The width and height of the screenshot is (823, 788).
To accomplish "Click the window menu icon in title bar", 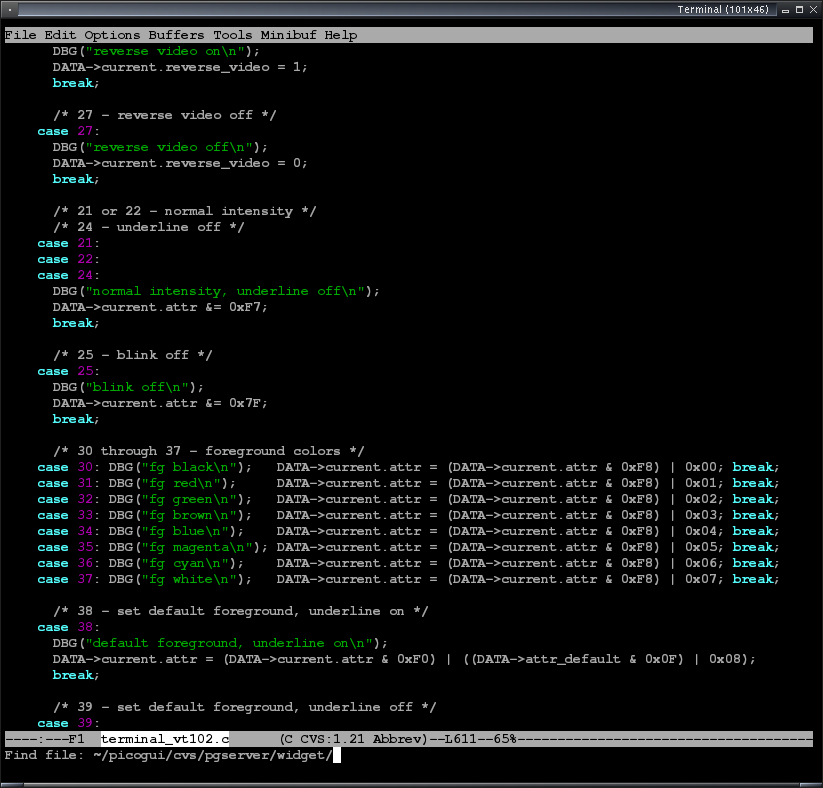I will point(9,9).
